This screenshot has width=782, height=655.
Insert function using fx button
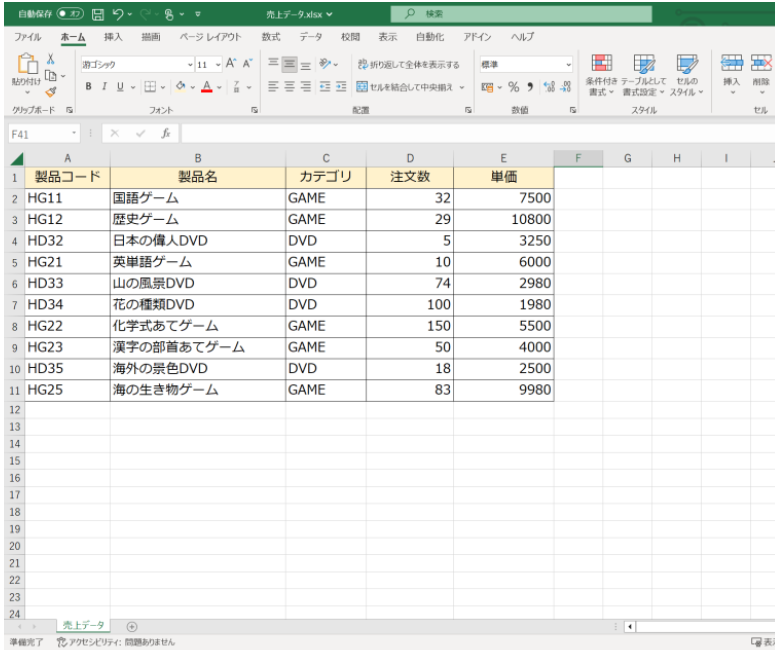pyautogui.click(x=166, y=133)
